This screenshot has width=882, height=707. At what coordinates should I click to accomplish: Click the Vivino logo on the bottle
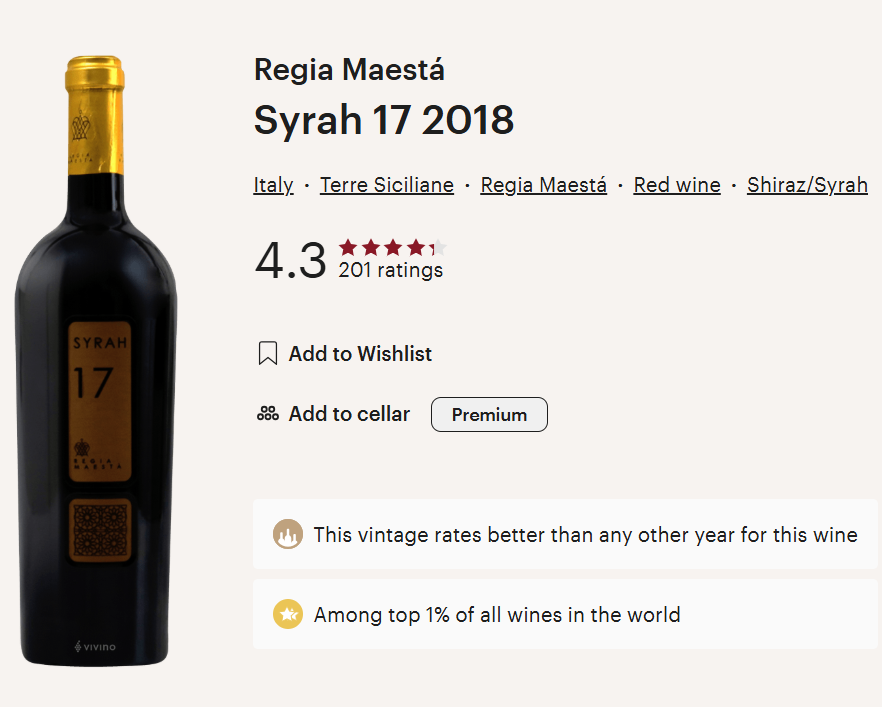pyautogui.click(x=95, y=647)
